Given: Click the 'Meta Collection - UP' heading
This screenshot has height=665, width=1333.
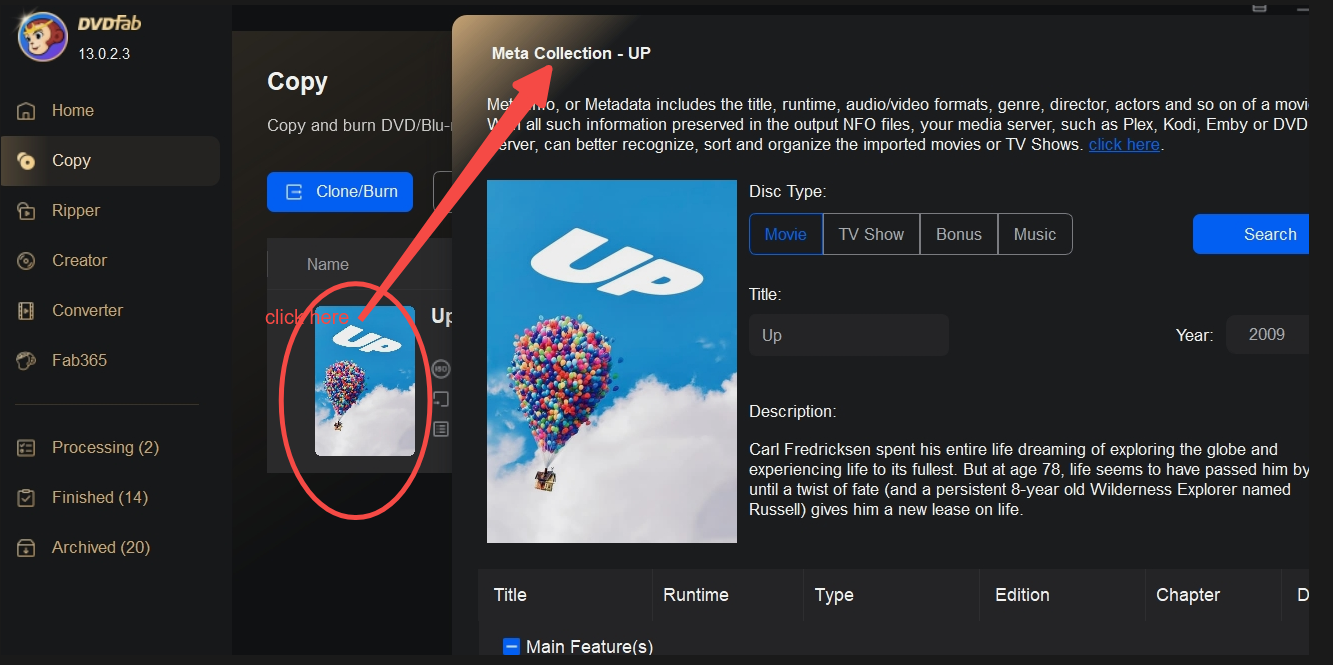Looking at the screenshot, I should coord(571,54).
